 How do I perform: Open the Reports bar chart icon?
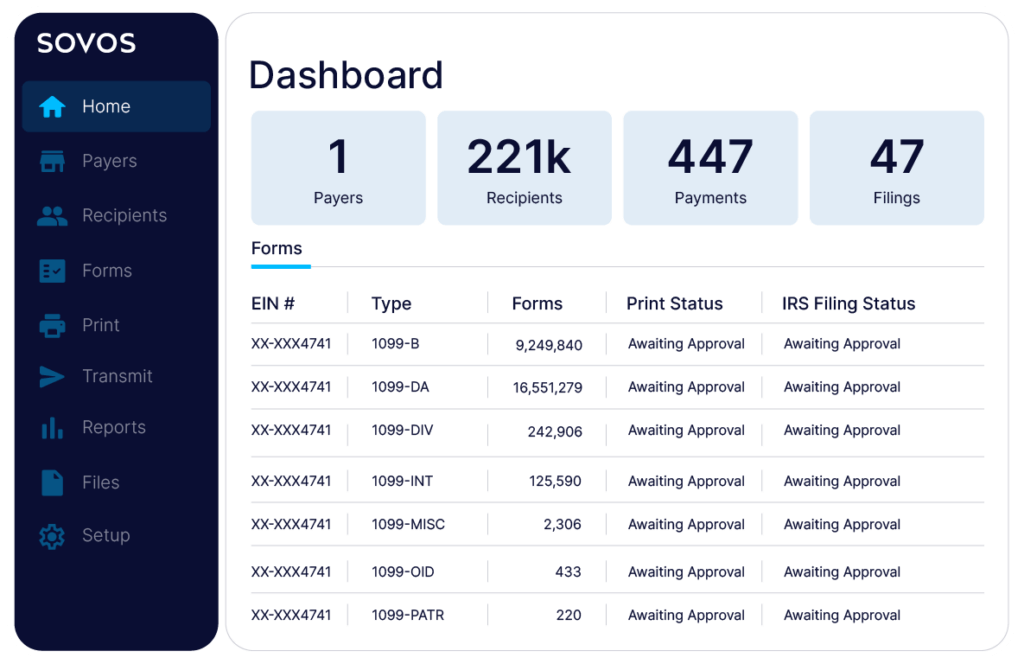tap(52, 428)
